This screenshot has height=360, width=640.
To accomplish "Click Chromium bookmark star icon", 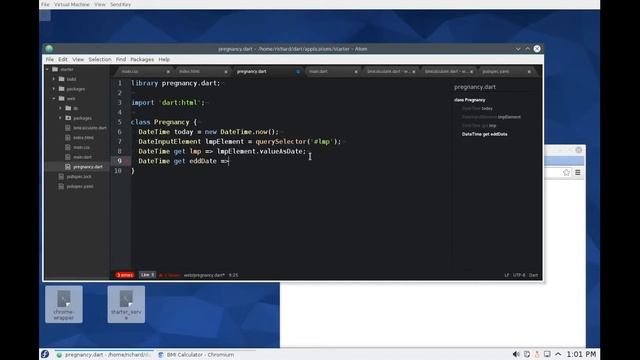I will 567,173.
